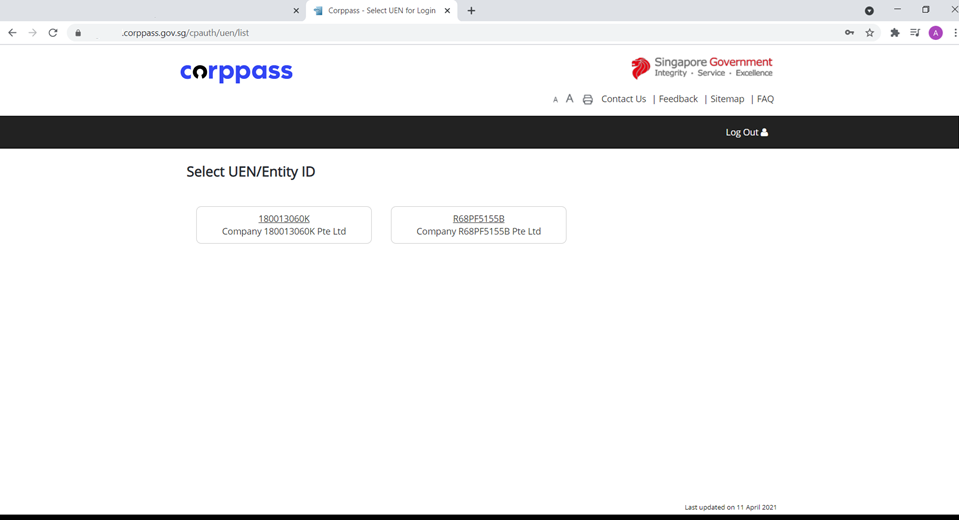Select UEN 180013060K

(284, 218)
